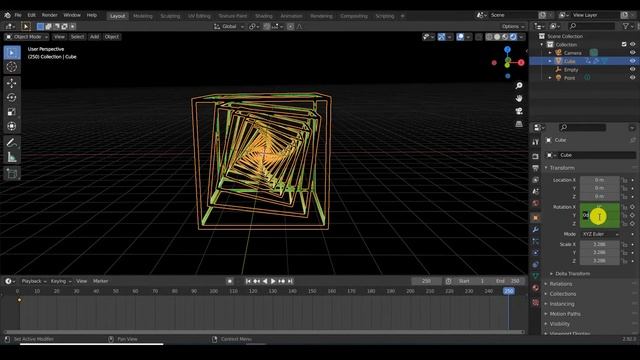
Task: Open the Render menu
Action: 49,15
